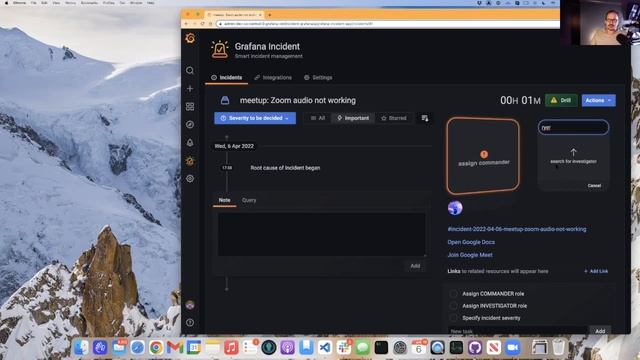Click the New task input field
The width and height of the screenshot is (640, 360).
(x=517, y=331)
